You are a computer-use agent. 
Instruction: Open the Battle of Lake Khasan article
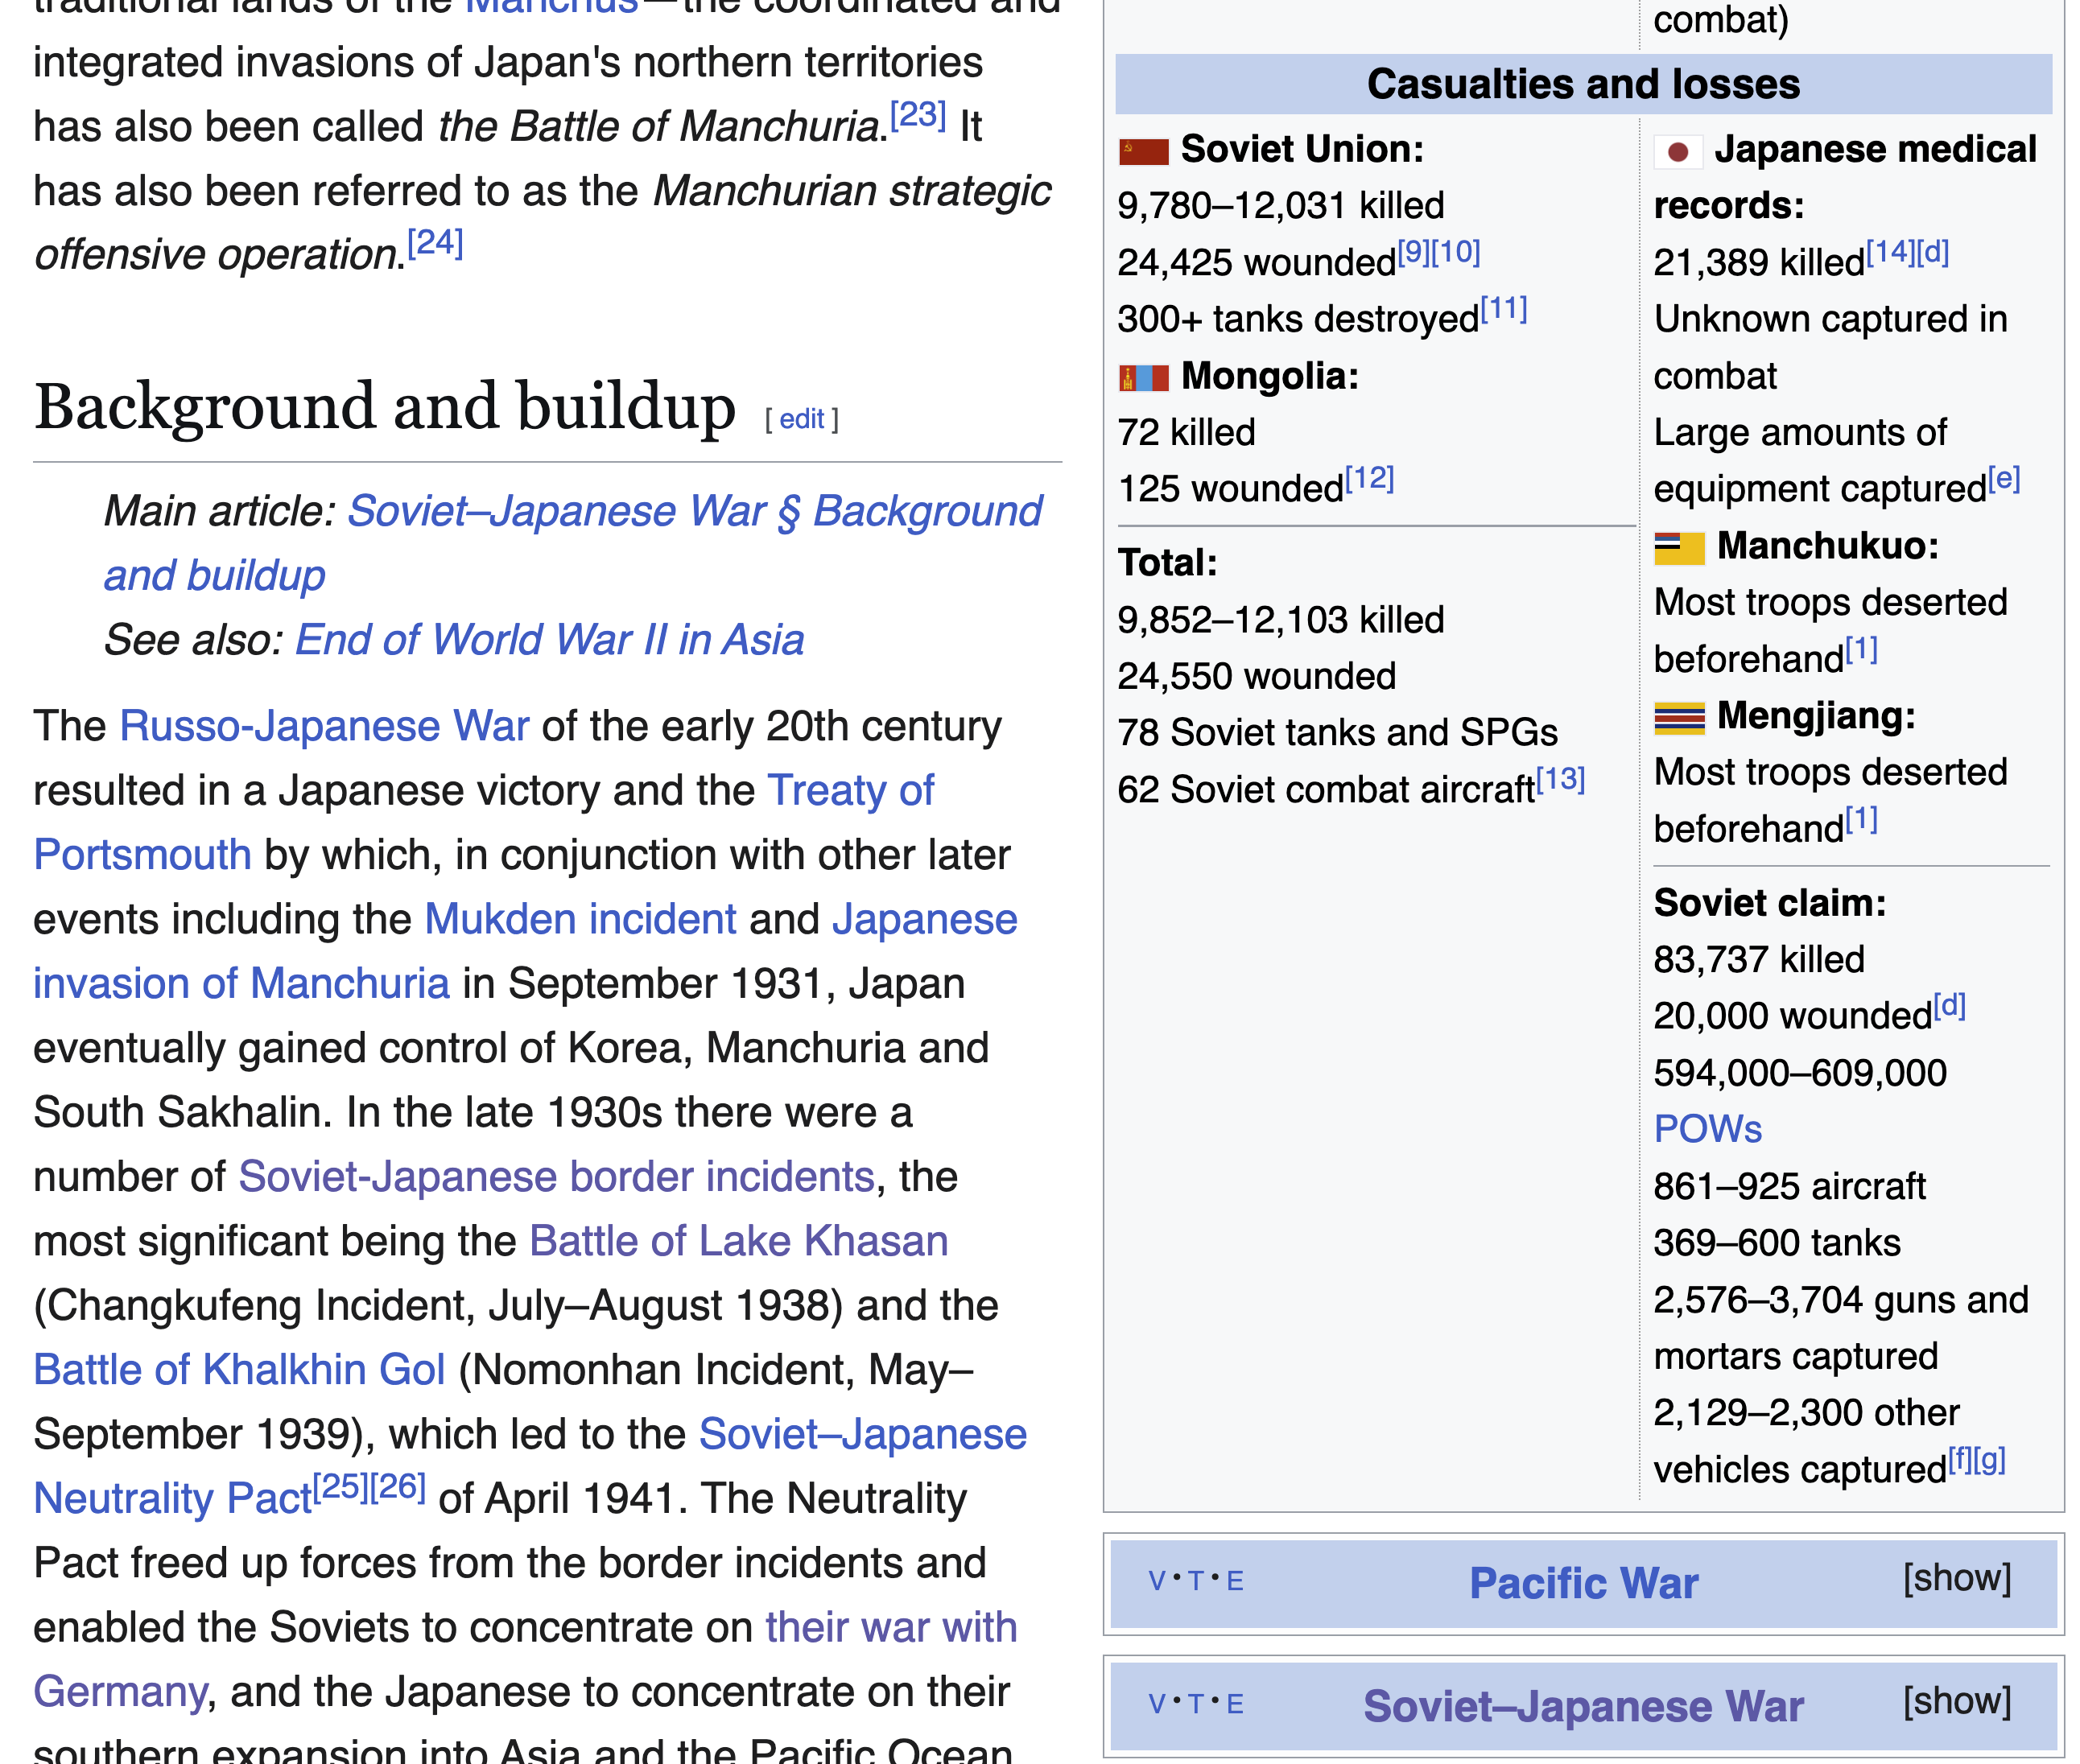coord(738,1241)
